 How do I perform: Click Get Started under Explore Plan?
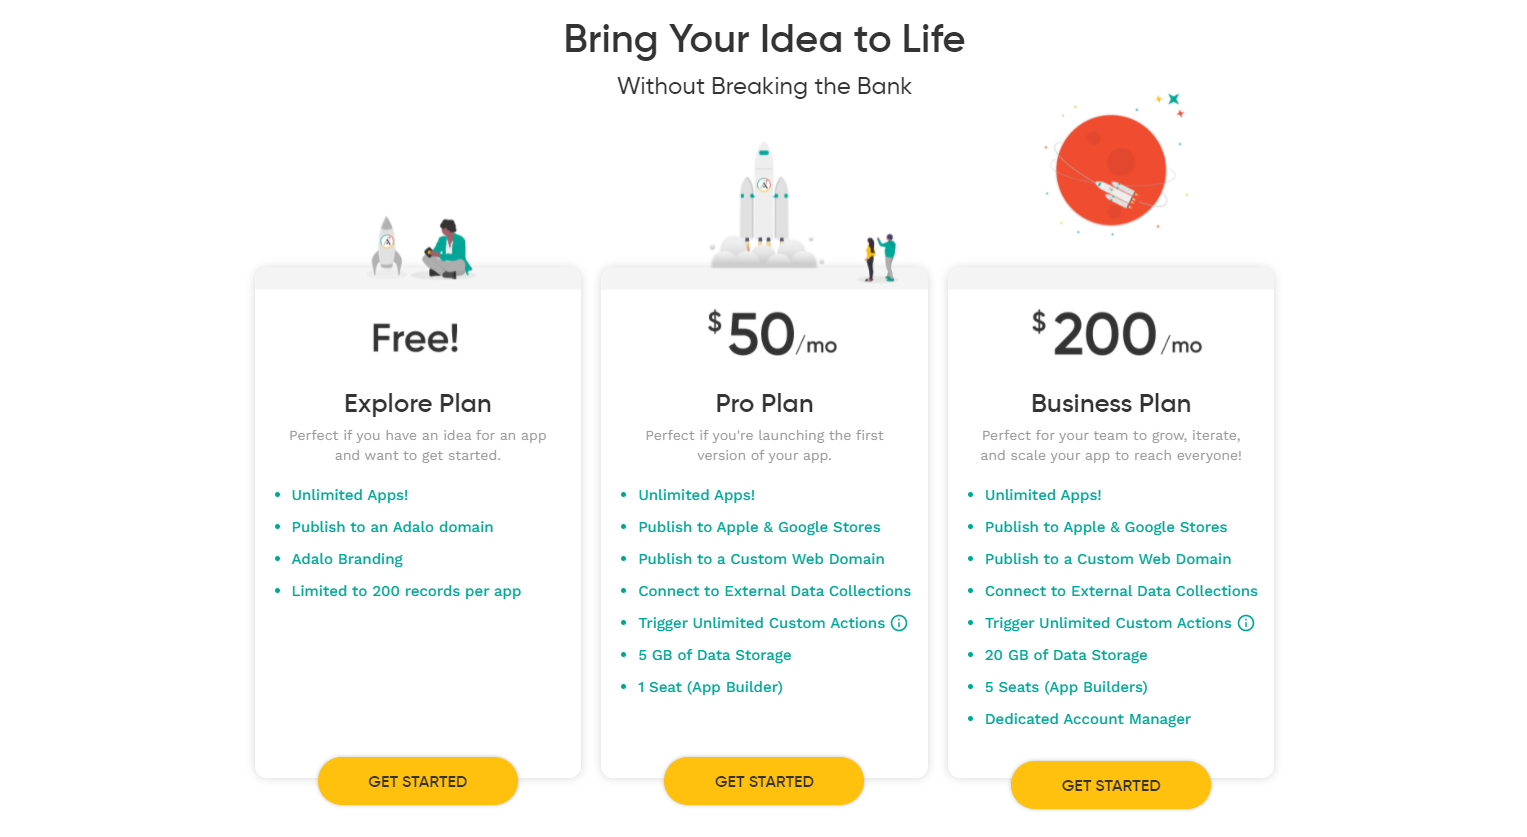(x=418, y=781)
